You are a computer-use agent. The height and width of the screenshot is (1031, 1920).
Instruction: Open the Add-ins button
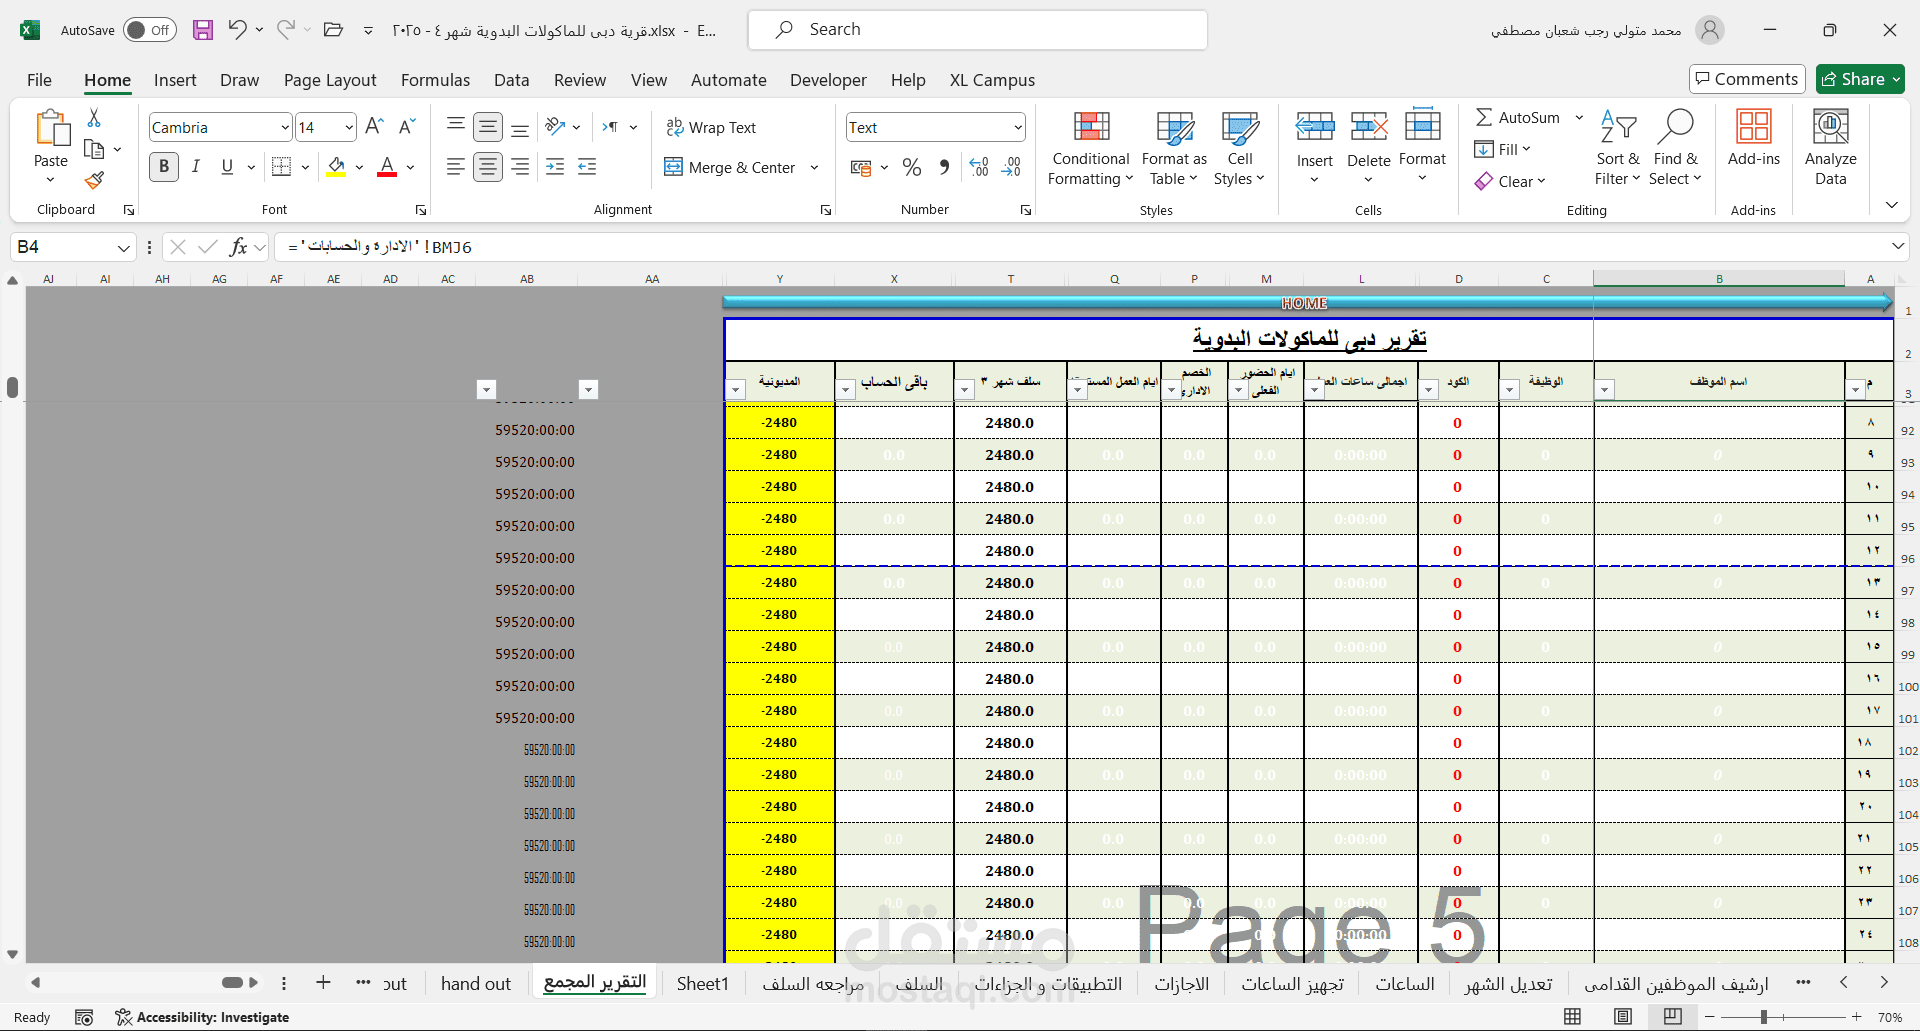(x=1754, y=138)
